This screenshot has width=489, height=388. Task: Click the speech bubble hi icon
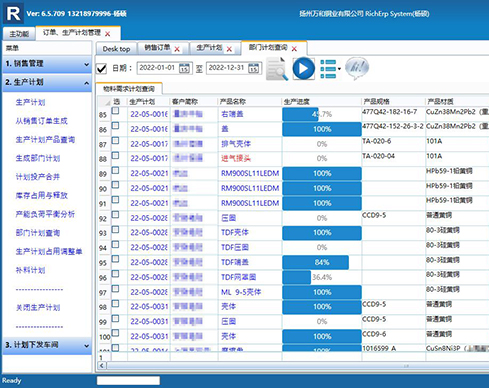(357, 68)
